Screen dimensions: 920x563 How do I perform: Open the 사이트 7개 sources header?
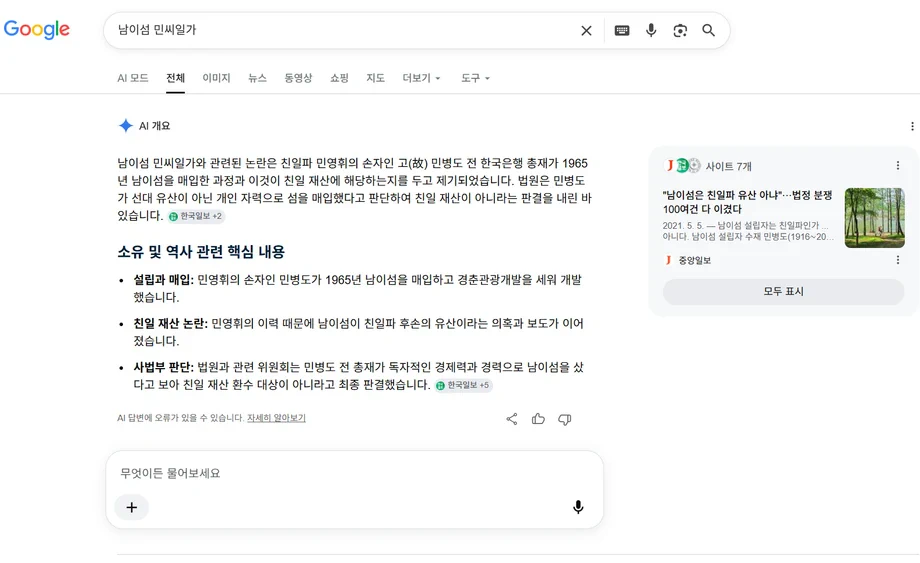728,167
